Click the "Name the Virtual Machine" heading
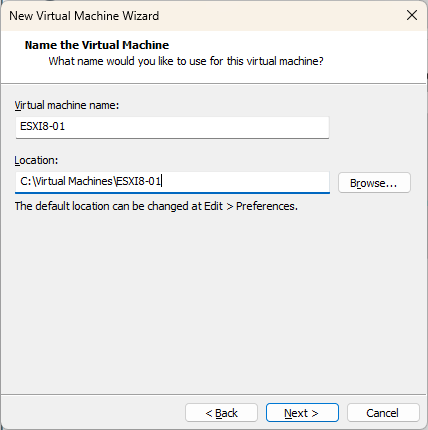428x430 pixels. [97, 45]
